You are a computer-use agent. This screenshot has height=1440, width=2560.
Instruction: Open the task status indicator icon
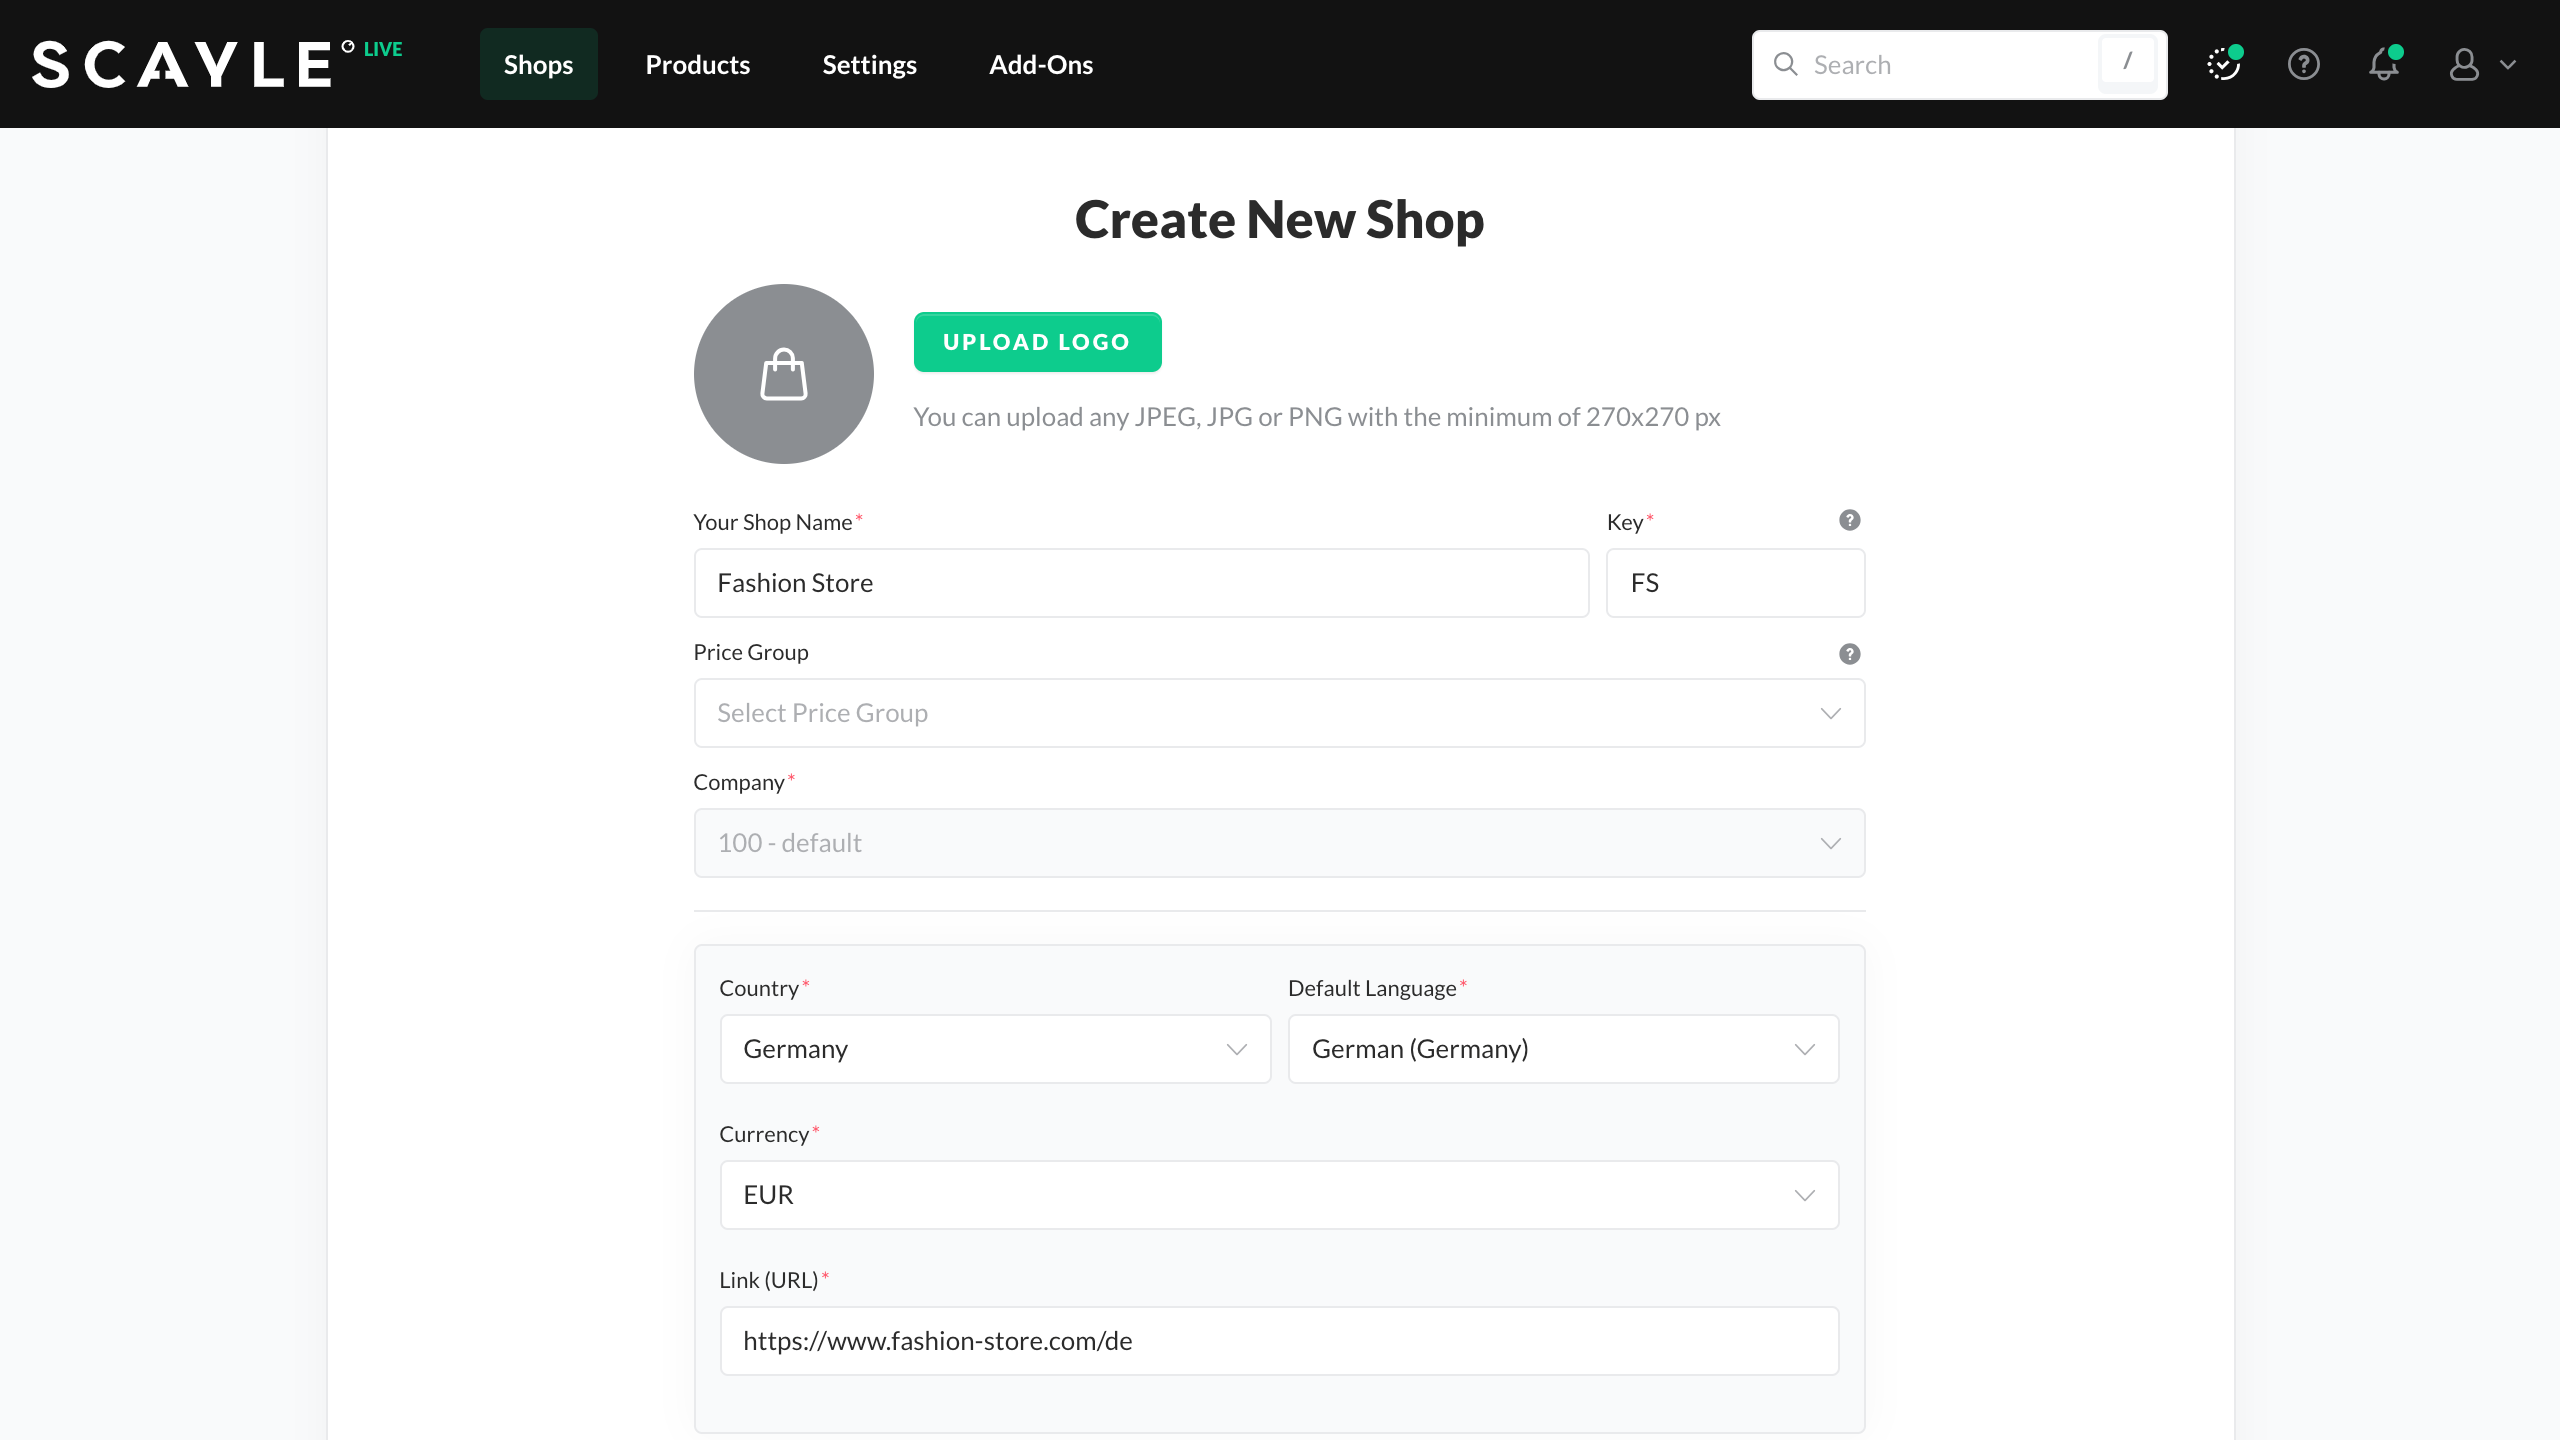tap(2224, 64)
